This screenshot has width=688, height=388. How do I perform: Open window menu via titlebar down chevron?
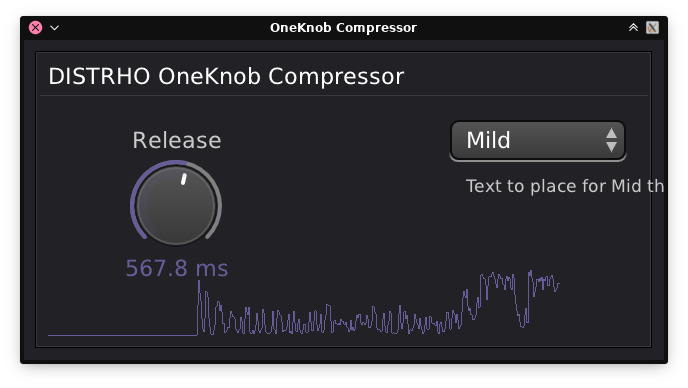(x=54, y=28)
